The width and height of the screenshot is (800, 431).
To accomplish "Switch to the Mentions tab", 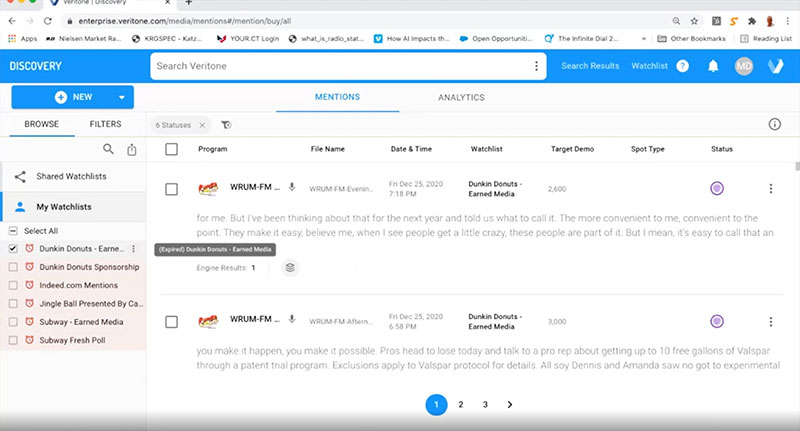I will click(x=337, y=97).
